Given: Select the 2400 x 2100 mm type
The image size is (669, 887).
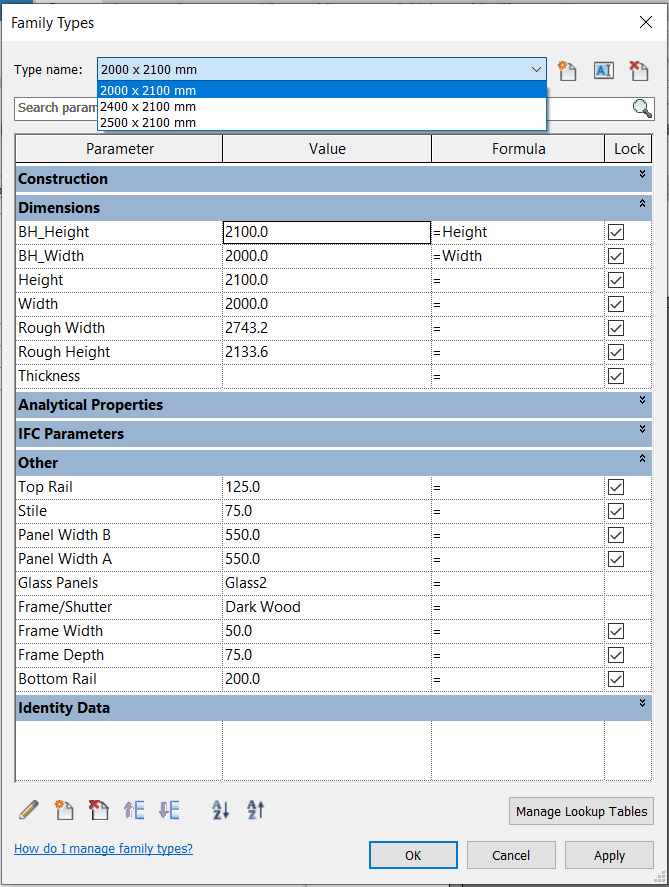Looking at the screenshot, I should tap(148, 106).
